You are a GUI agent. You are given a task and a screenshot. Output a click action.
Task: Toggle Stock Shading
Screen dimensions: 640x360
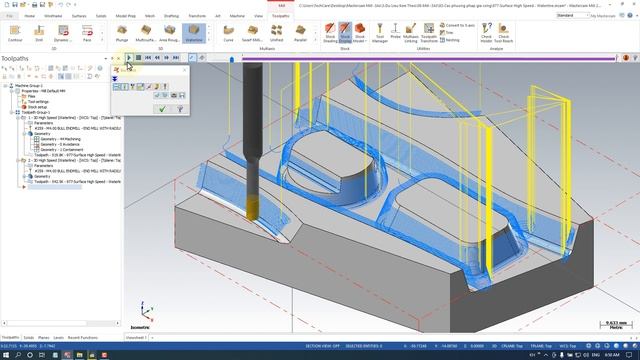(x=330, y=33)
